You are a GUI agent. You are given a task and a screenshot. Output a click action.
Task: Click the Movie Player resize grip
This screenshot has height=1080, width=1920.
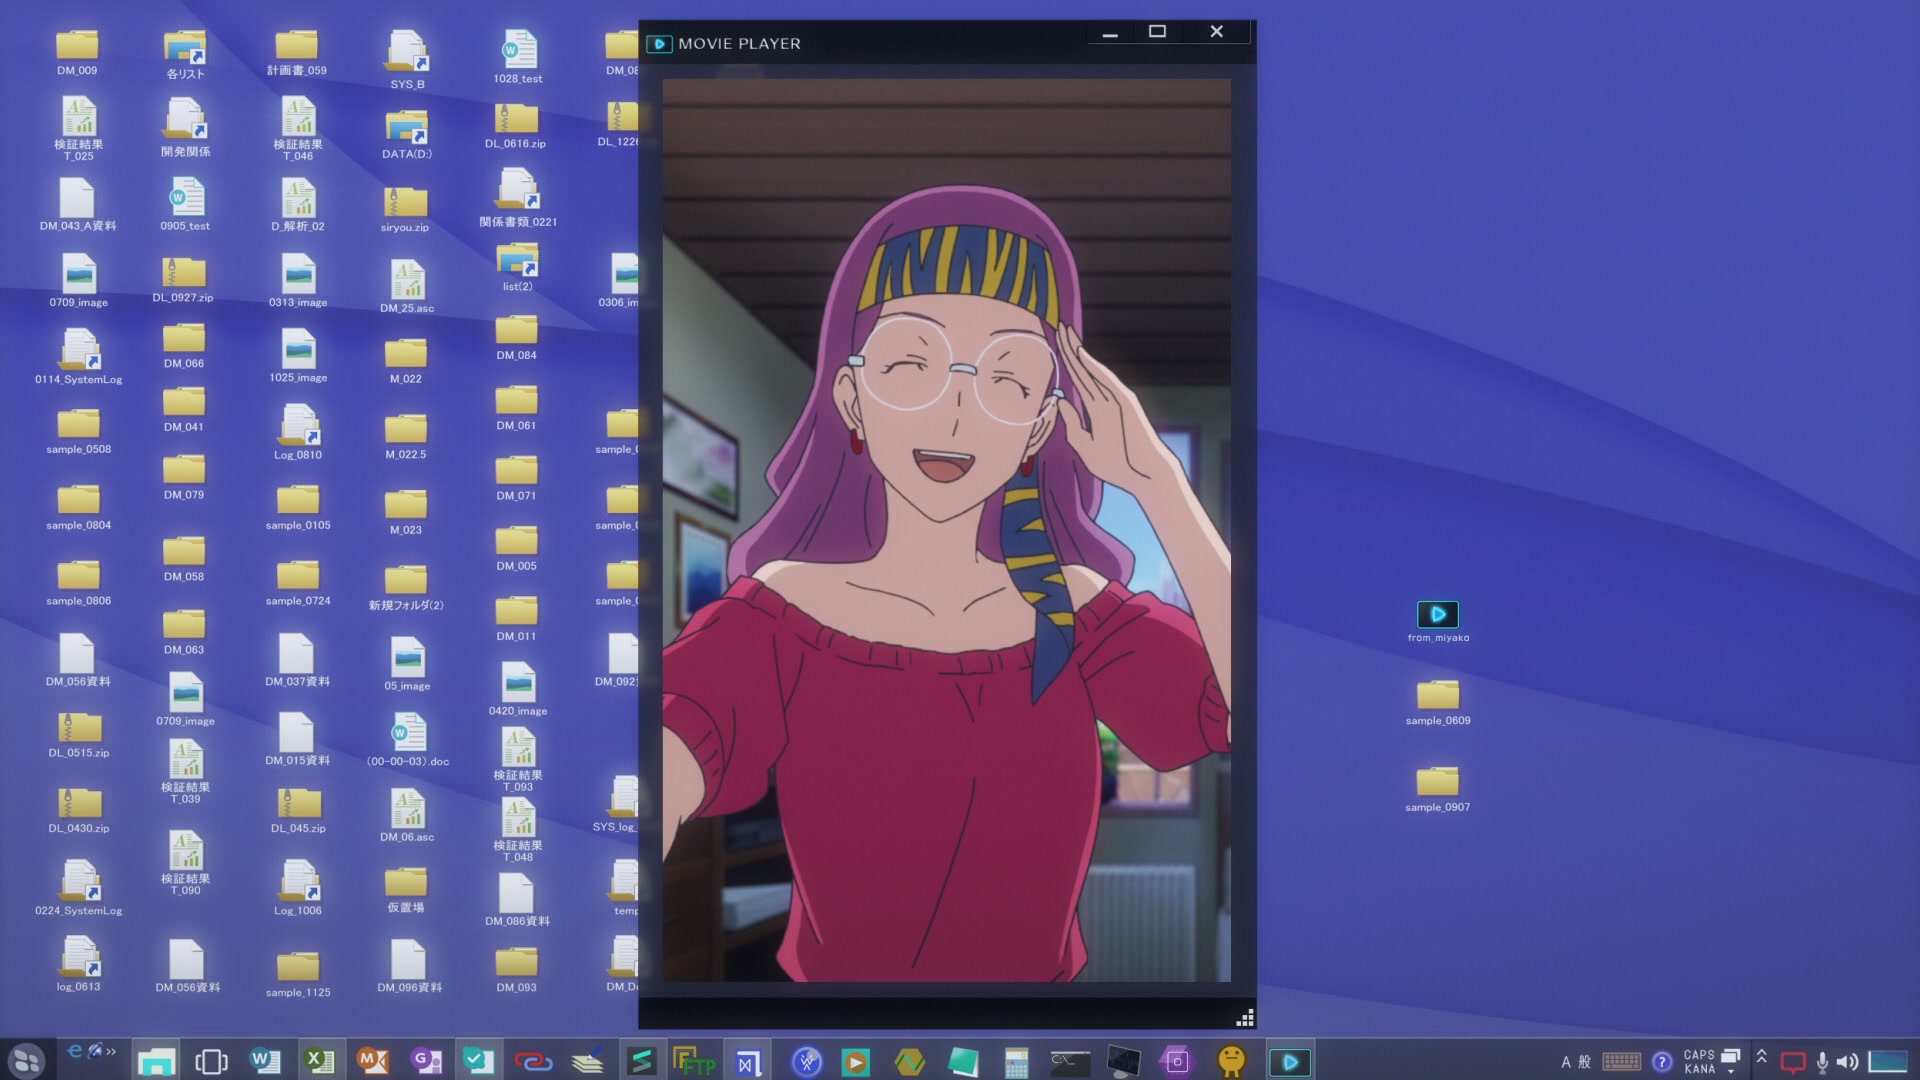(x=1245, y=1019)
